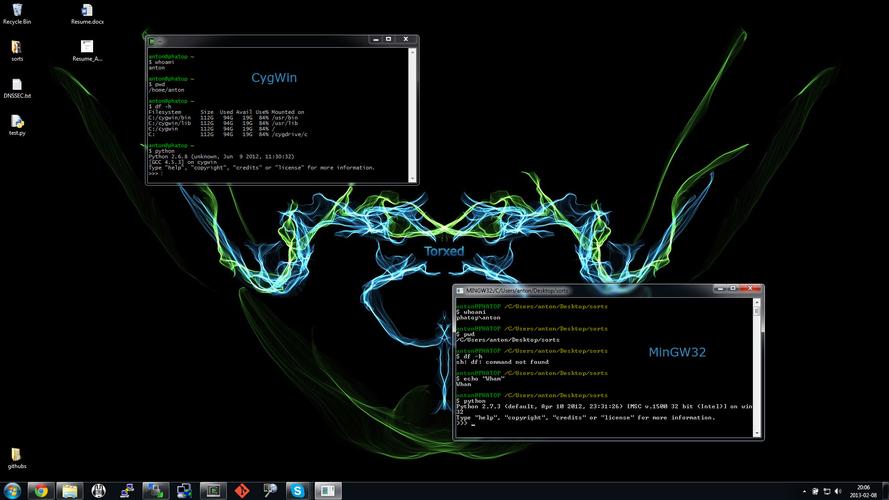
Task: Open Skype from the taskbar
Action: click(298, 491)
